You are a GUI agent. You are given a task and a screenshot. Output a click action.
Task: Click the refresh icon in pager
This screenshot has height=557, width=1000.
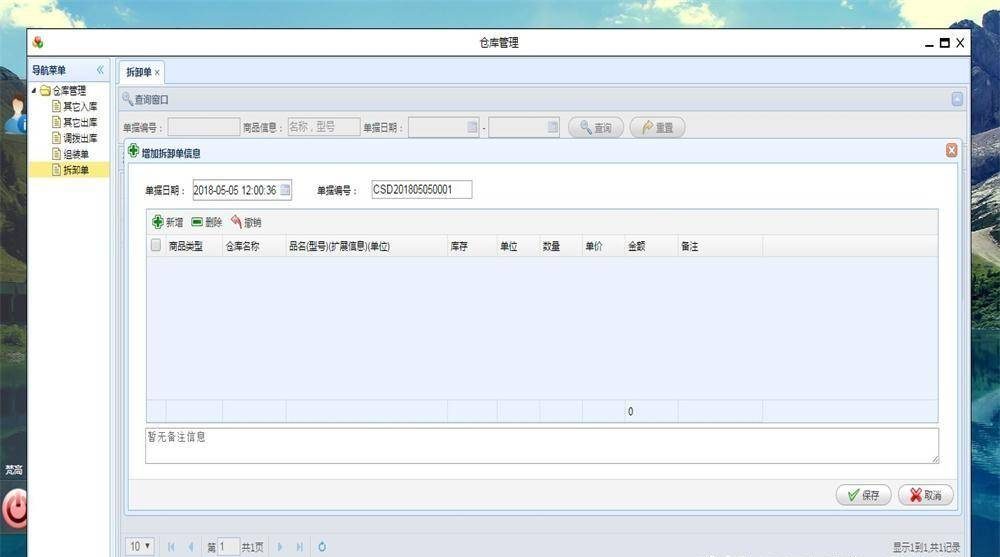pos(322,547)
